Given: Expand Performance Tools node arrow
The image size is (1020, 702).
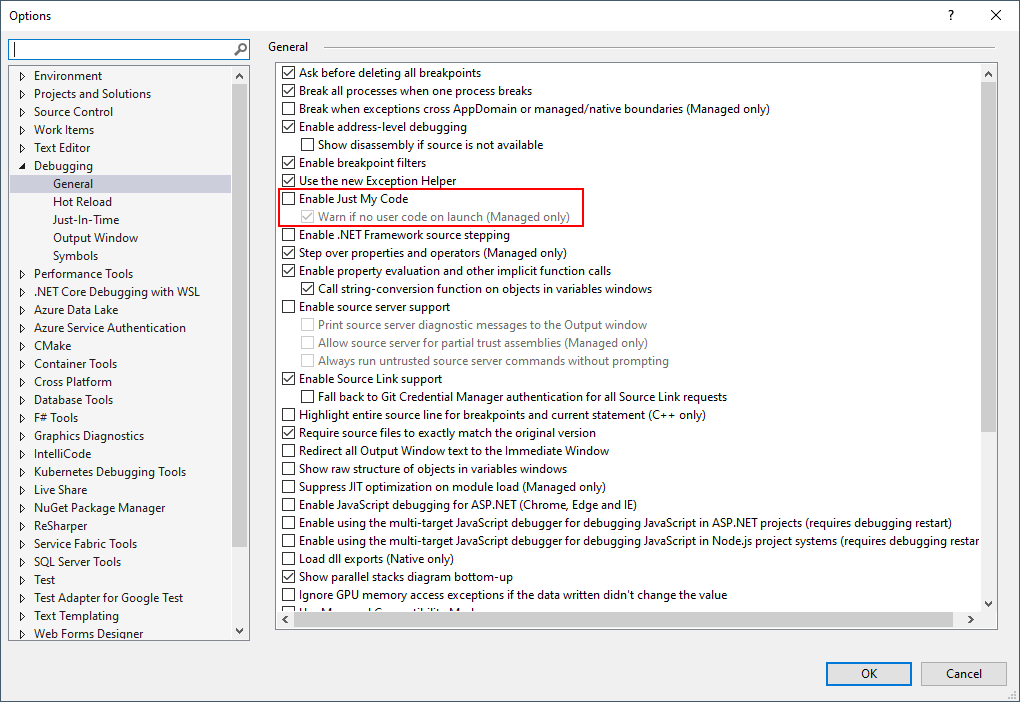Looking at the screenshot, I should click(x=22, y=274).
